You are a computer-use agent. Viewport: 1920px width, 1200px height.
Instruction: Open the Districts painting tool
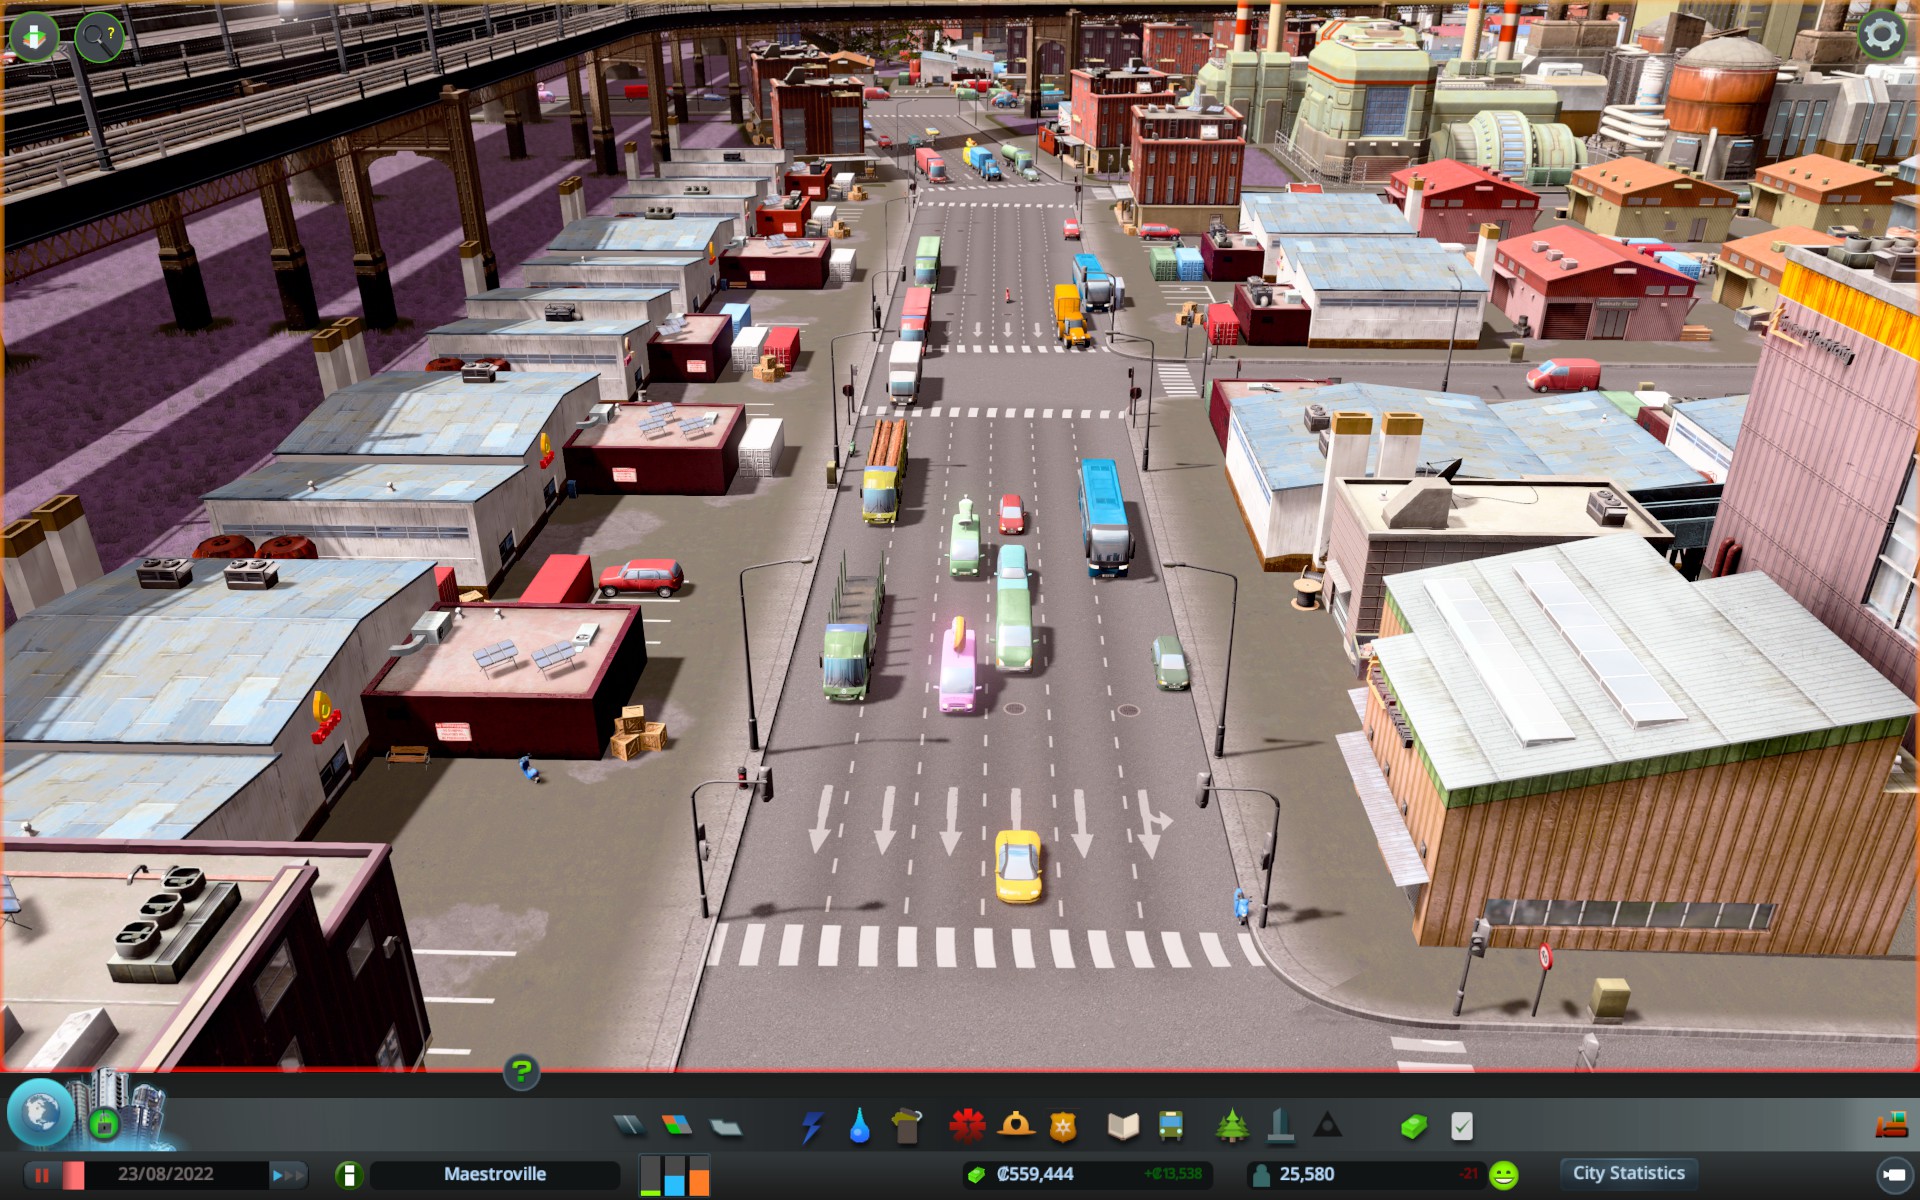[726, 1127]
